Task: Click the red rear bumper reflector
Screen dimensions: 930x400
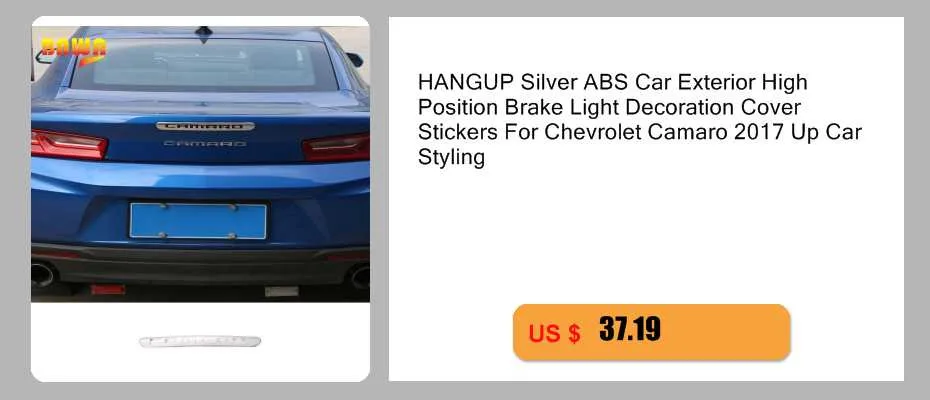Action: point(108,290)
